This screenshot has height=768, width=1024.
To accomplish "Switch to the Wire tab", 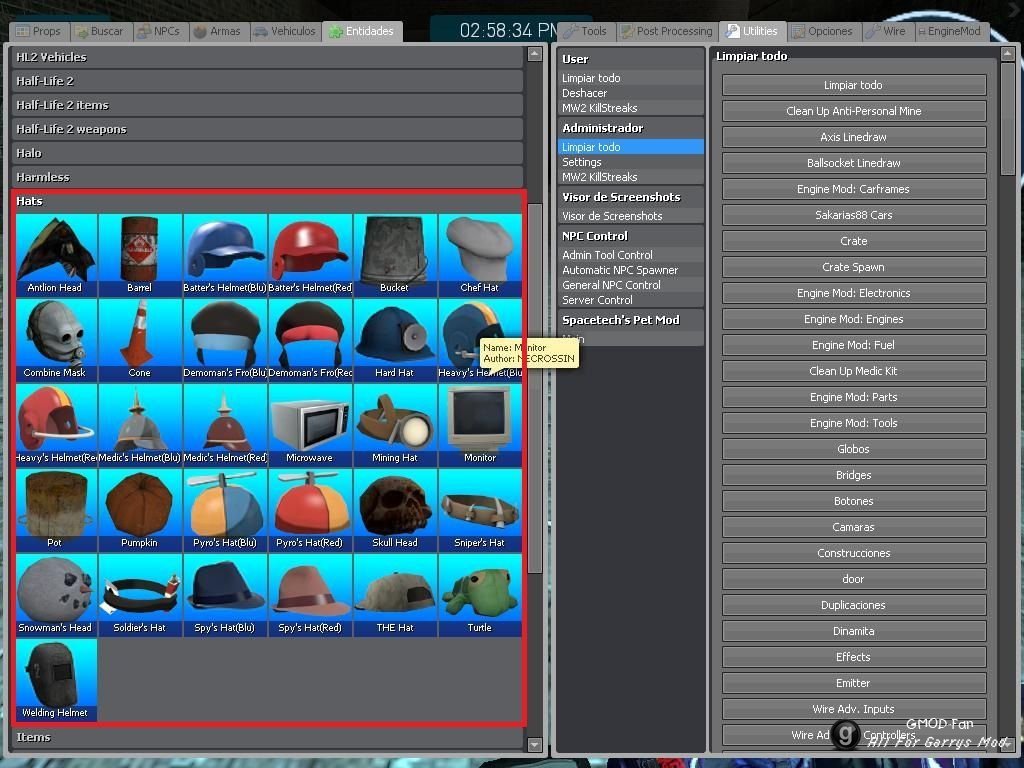I will (x=886, y=31).
